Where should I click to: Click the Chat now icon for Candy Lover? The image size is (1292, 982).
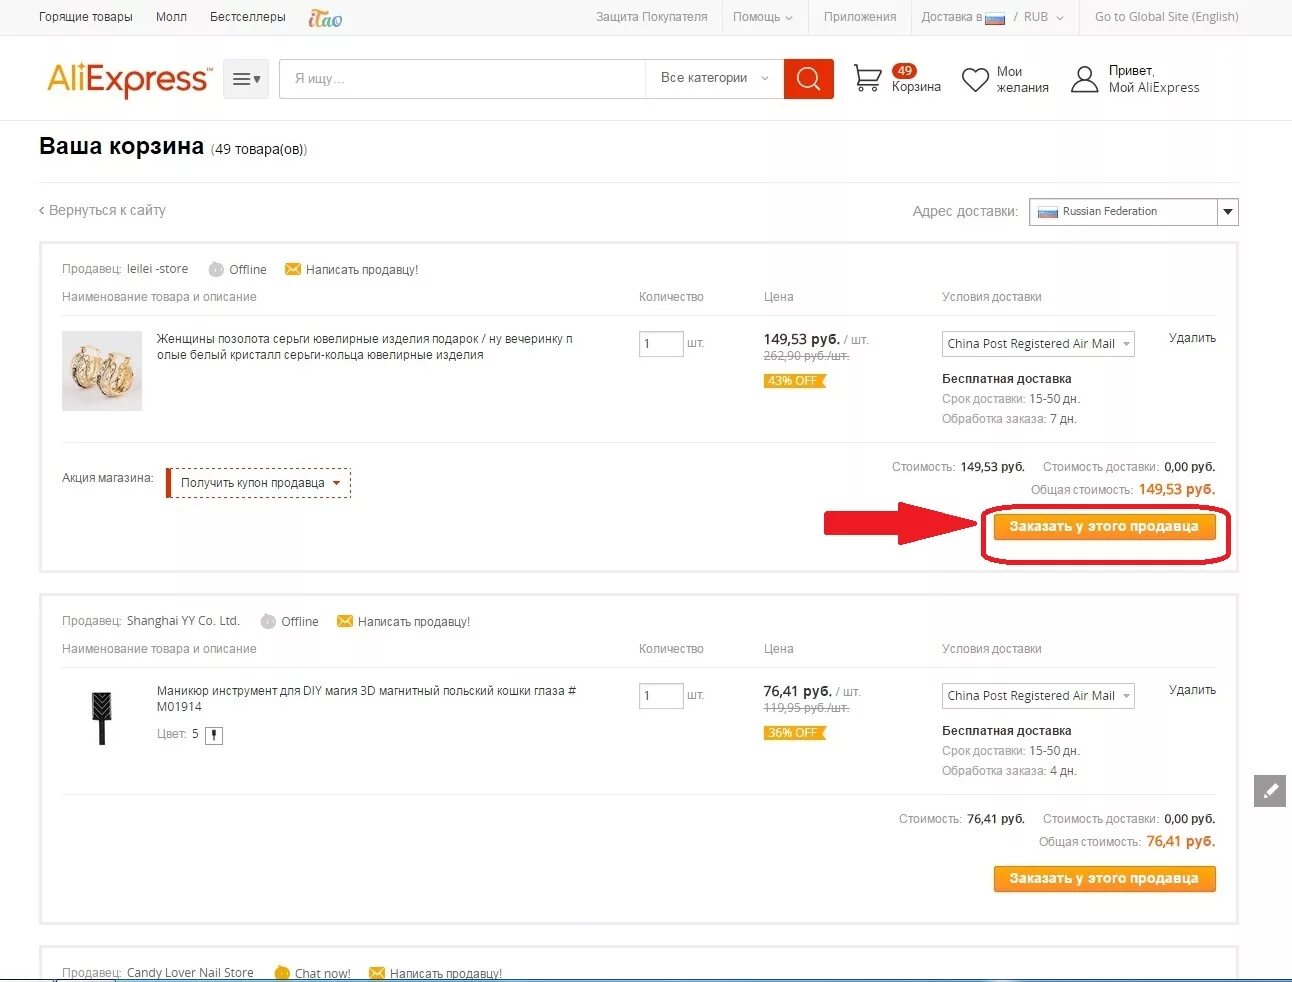coord(282,973)
